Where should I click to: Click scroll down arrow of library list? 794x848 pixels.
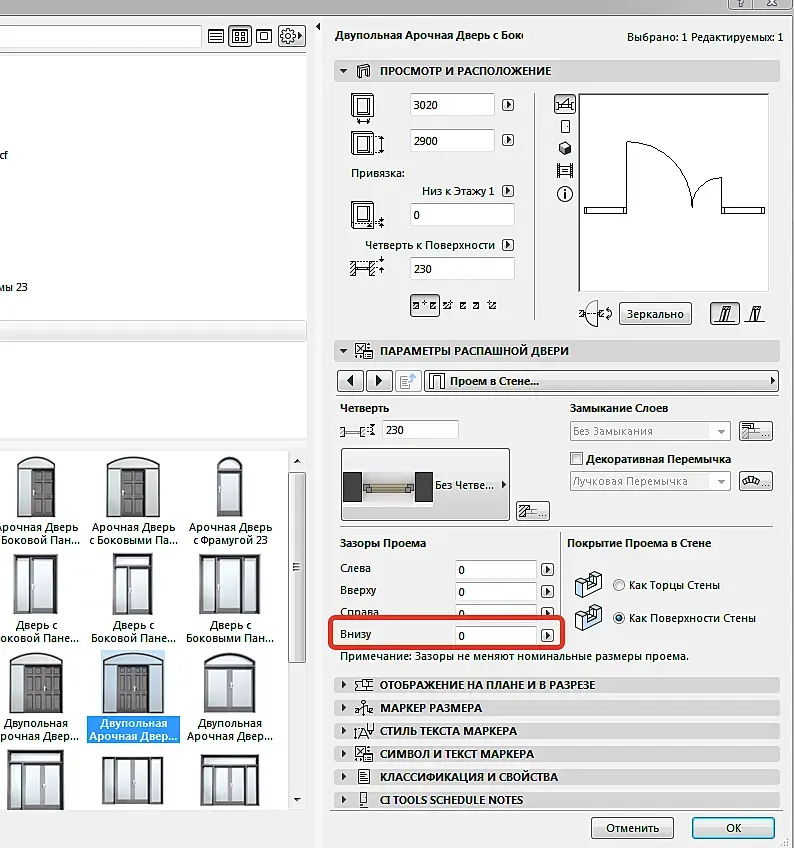coord(297,799)
